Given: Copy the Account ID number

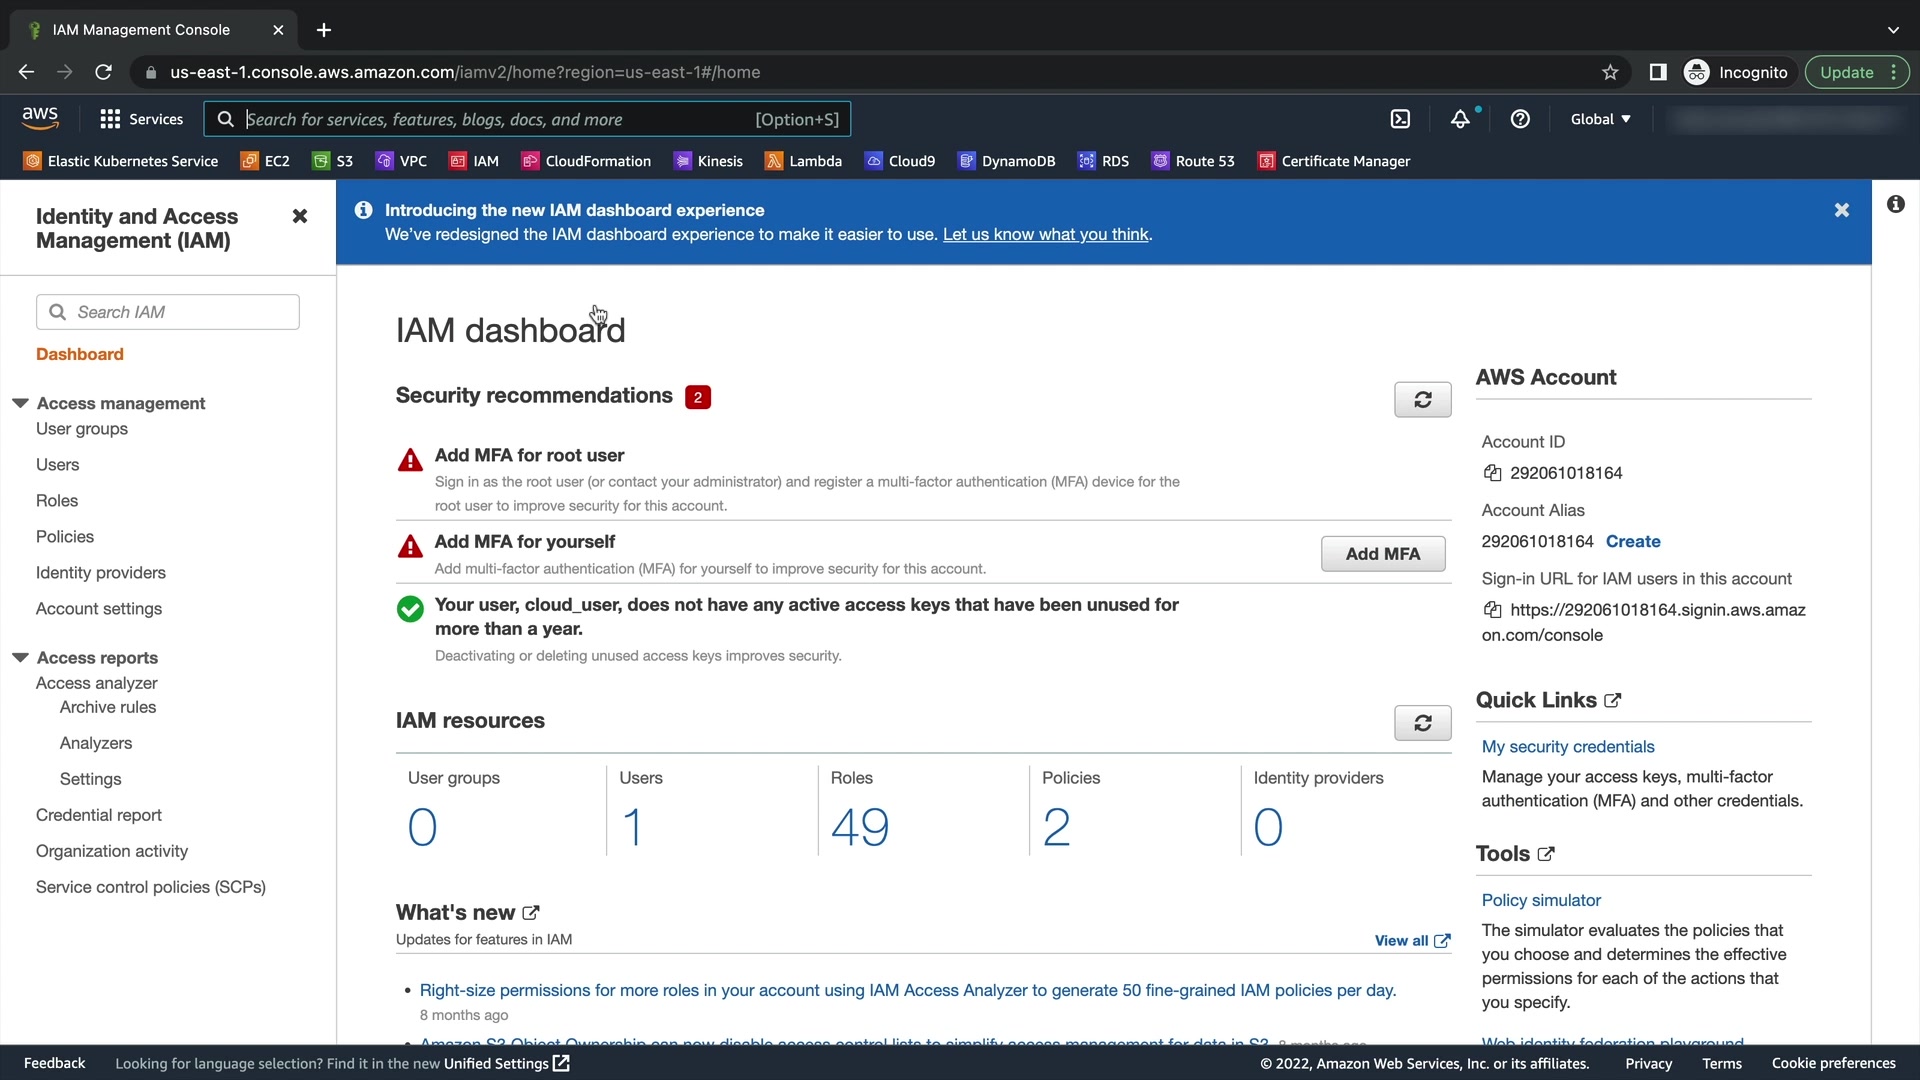Looking at the screenshot, I should 1492,473.
